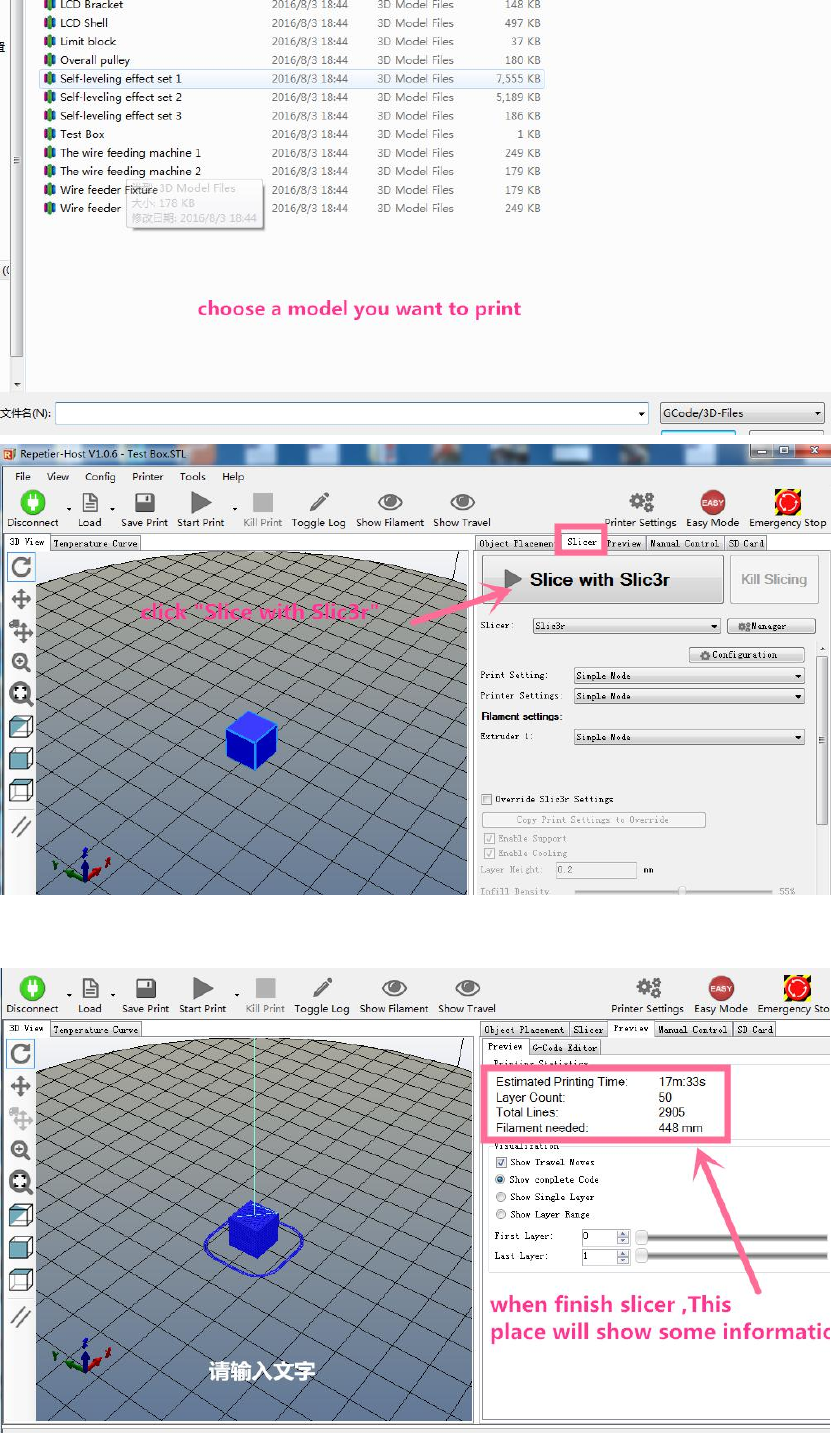Open the File menu in Repetier-Host
The height and width of the screenshot is (1433, 831).
pos(23,477)
